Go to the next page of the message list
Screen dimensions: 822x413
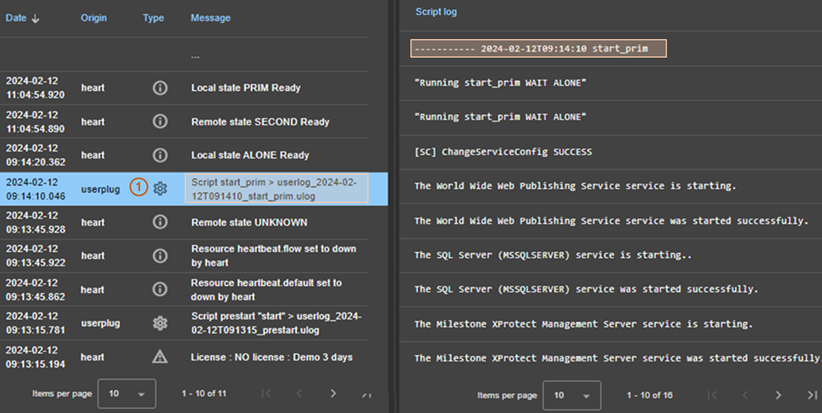coord(333,394)
